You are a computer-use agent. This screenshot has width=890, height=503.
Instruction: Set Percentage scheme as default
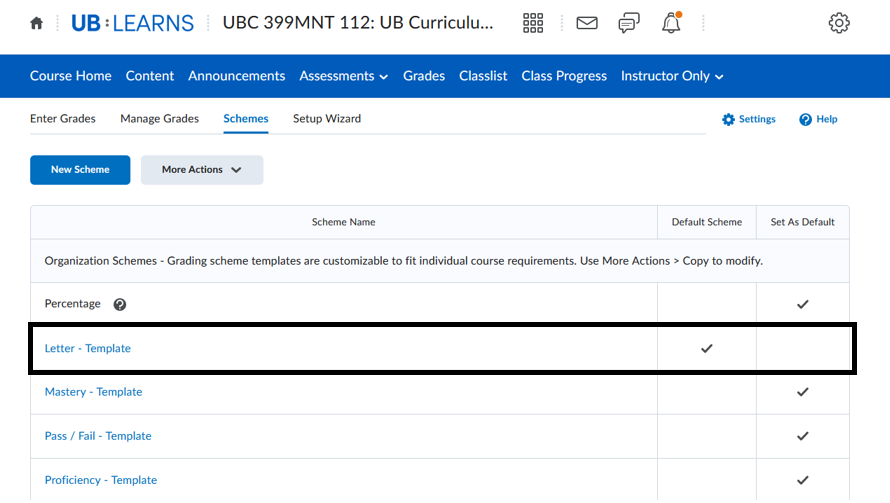click(x=802, y=304)
